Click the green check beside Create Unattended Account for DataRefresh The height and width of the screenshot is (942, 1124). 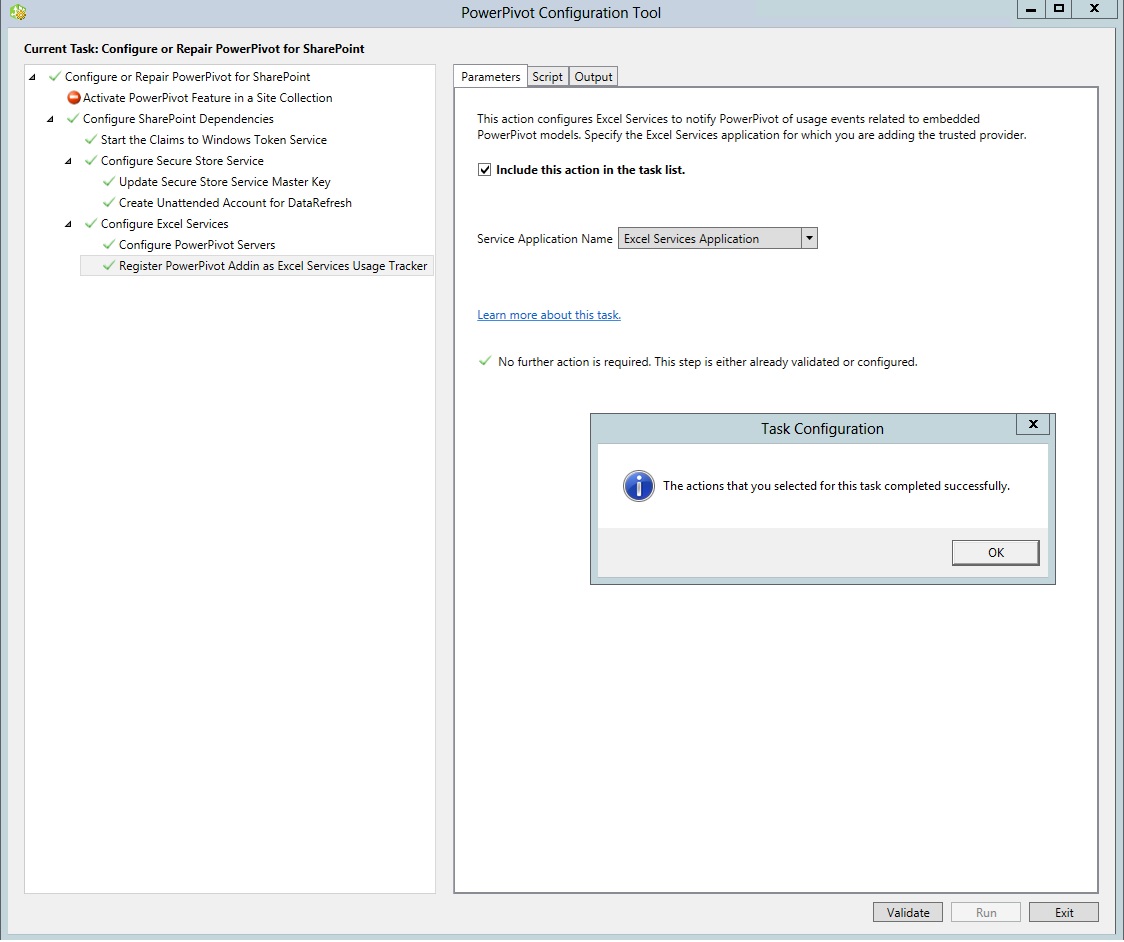pos(108,202)
